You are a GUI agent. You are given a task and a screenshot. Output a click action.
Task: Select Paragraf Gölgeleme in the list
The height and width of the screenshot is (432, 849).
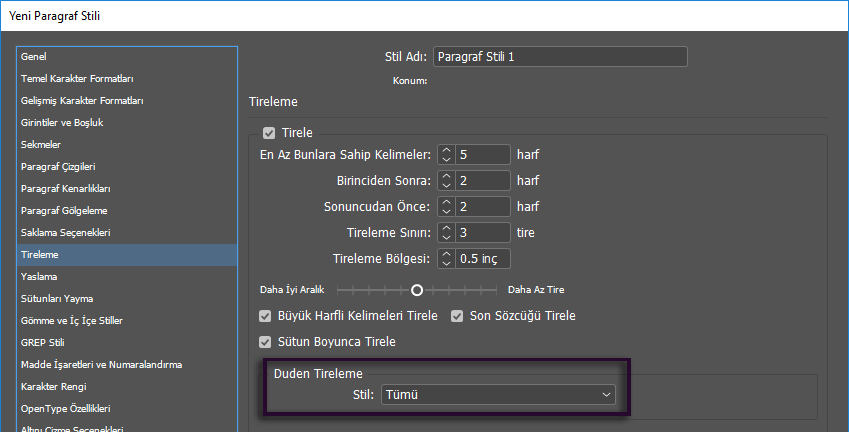point(64,211)
